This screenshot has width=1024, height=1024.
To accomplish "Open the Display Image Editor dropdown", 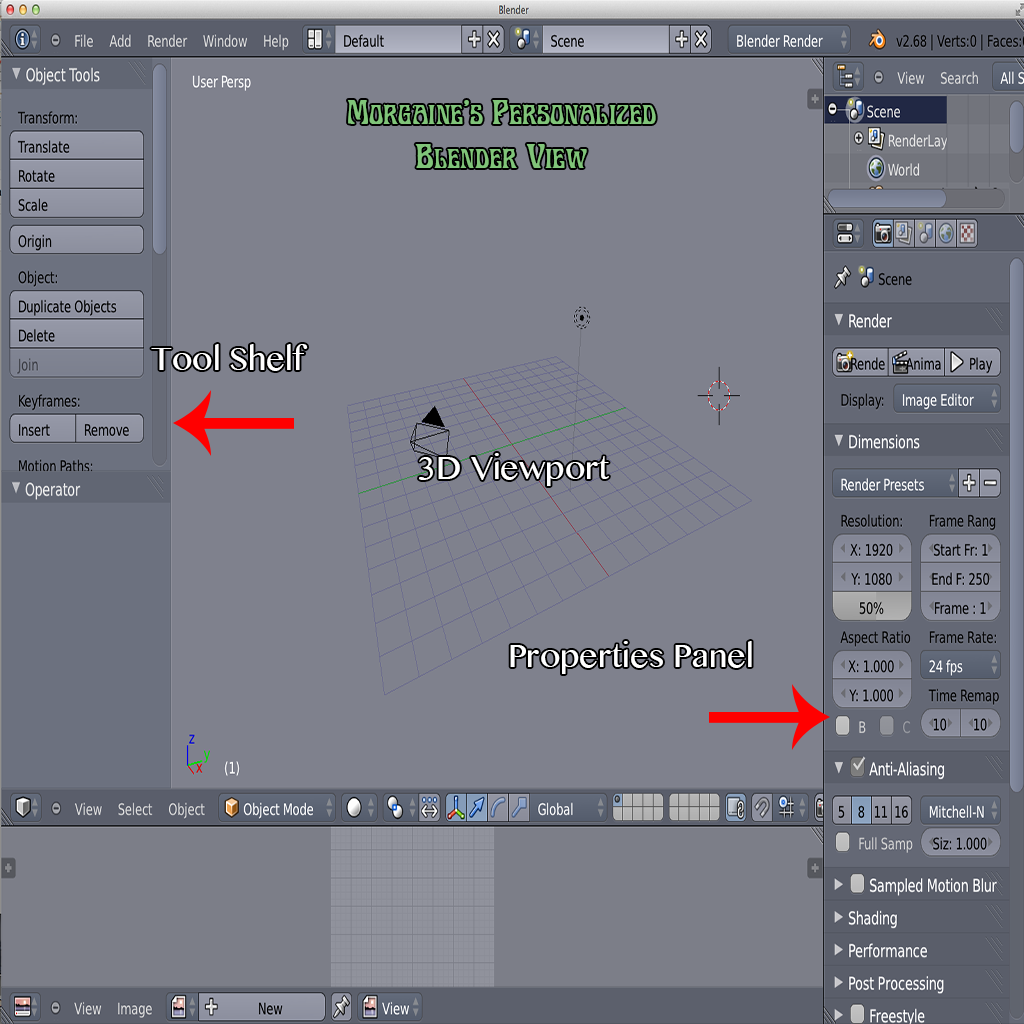I will coord(946,399).
